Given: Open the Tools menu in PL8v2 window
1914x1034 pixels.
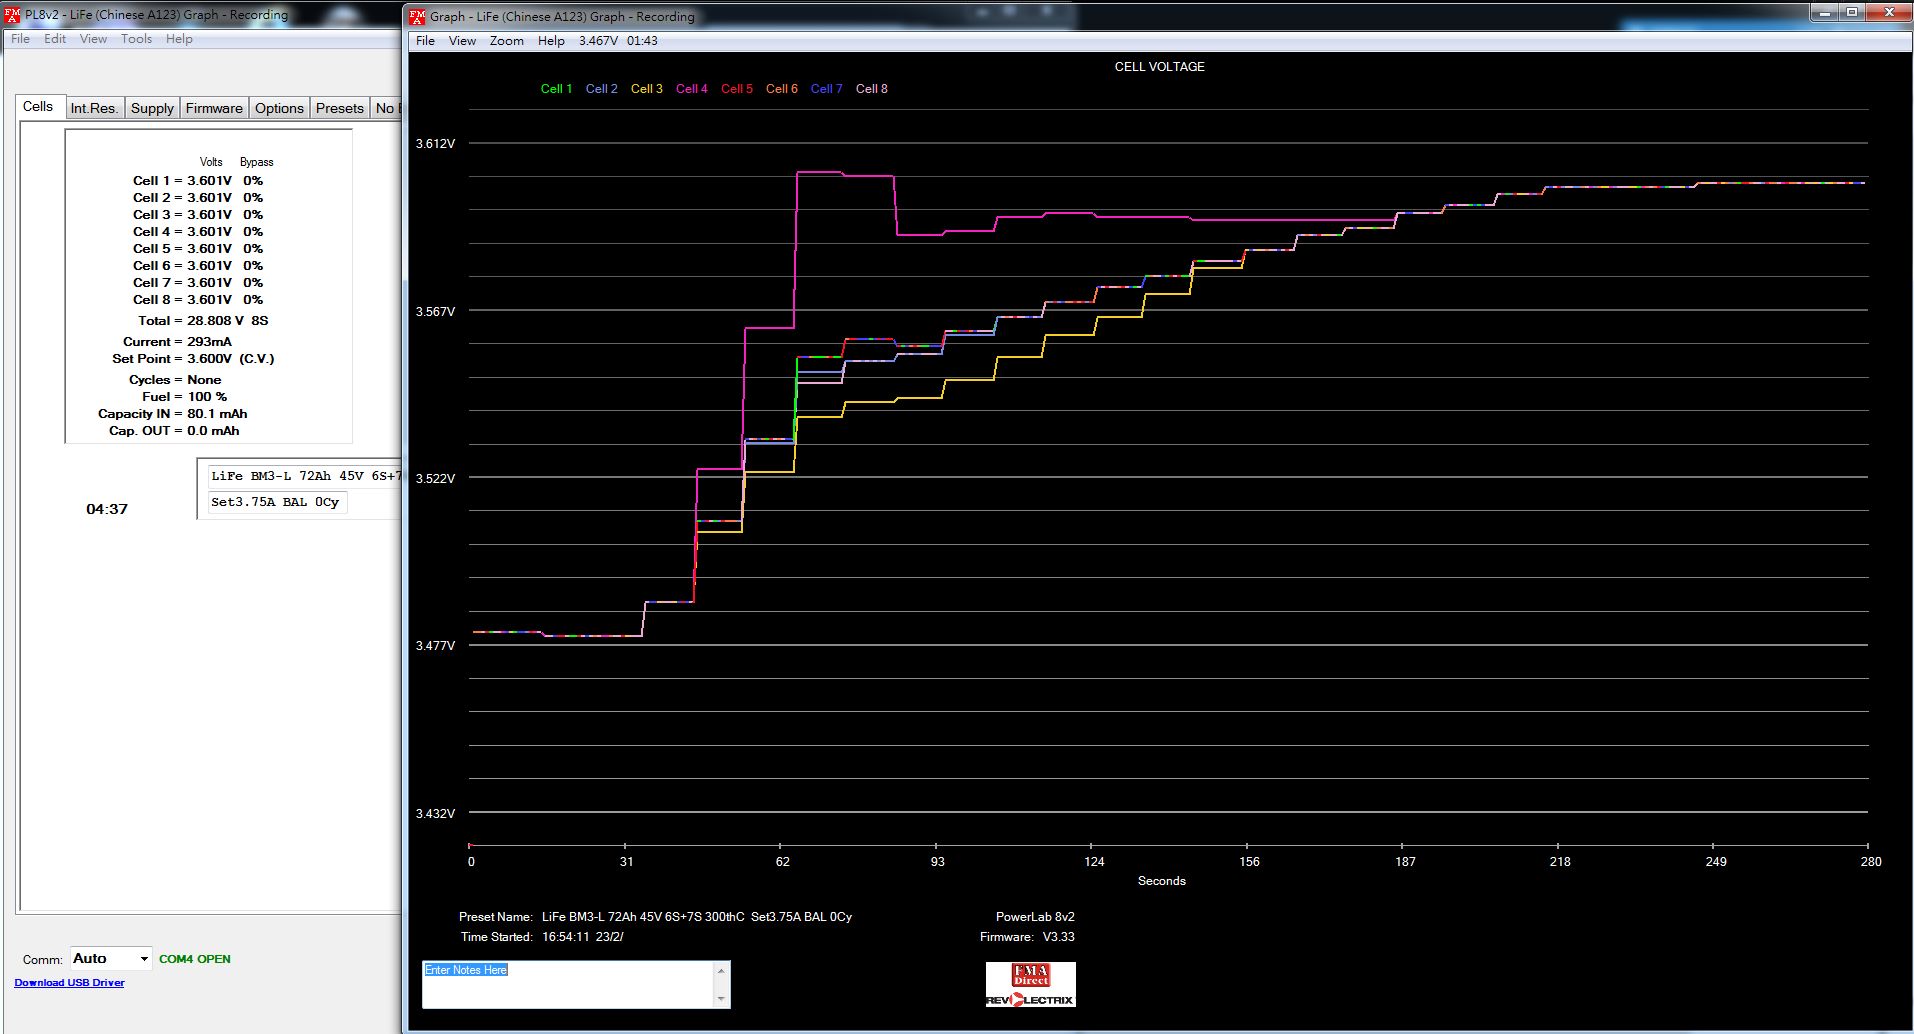Looking at the screenshot, I should click(x=136, y=39).
